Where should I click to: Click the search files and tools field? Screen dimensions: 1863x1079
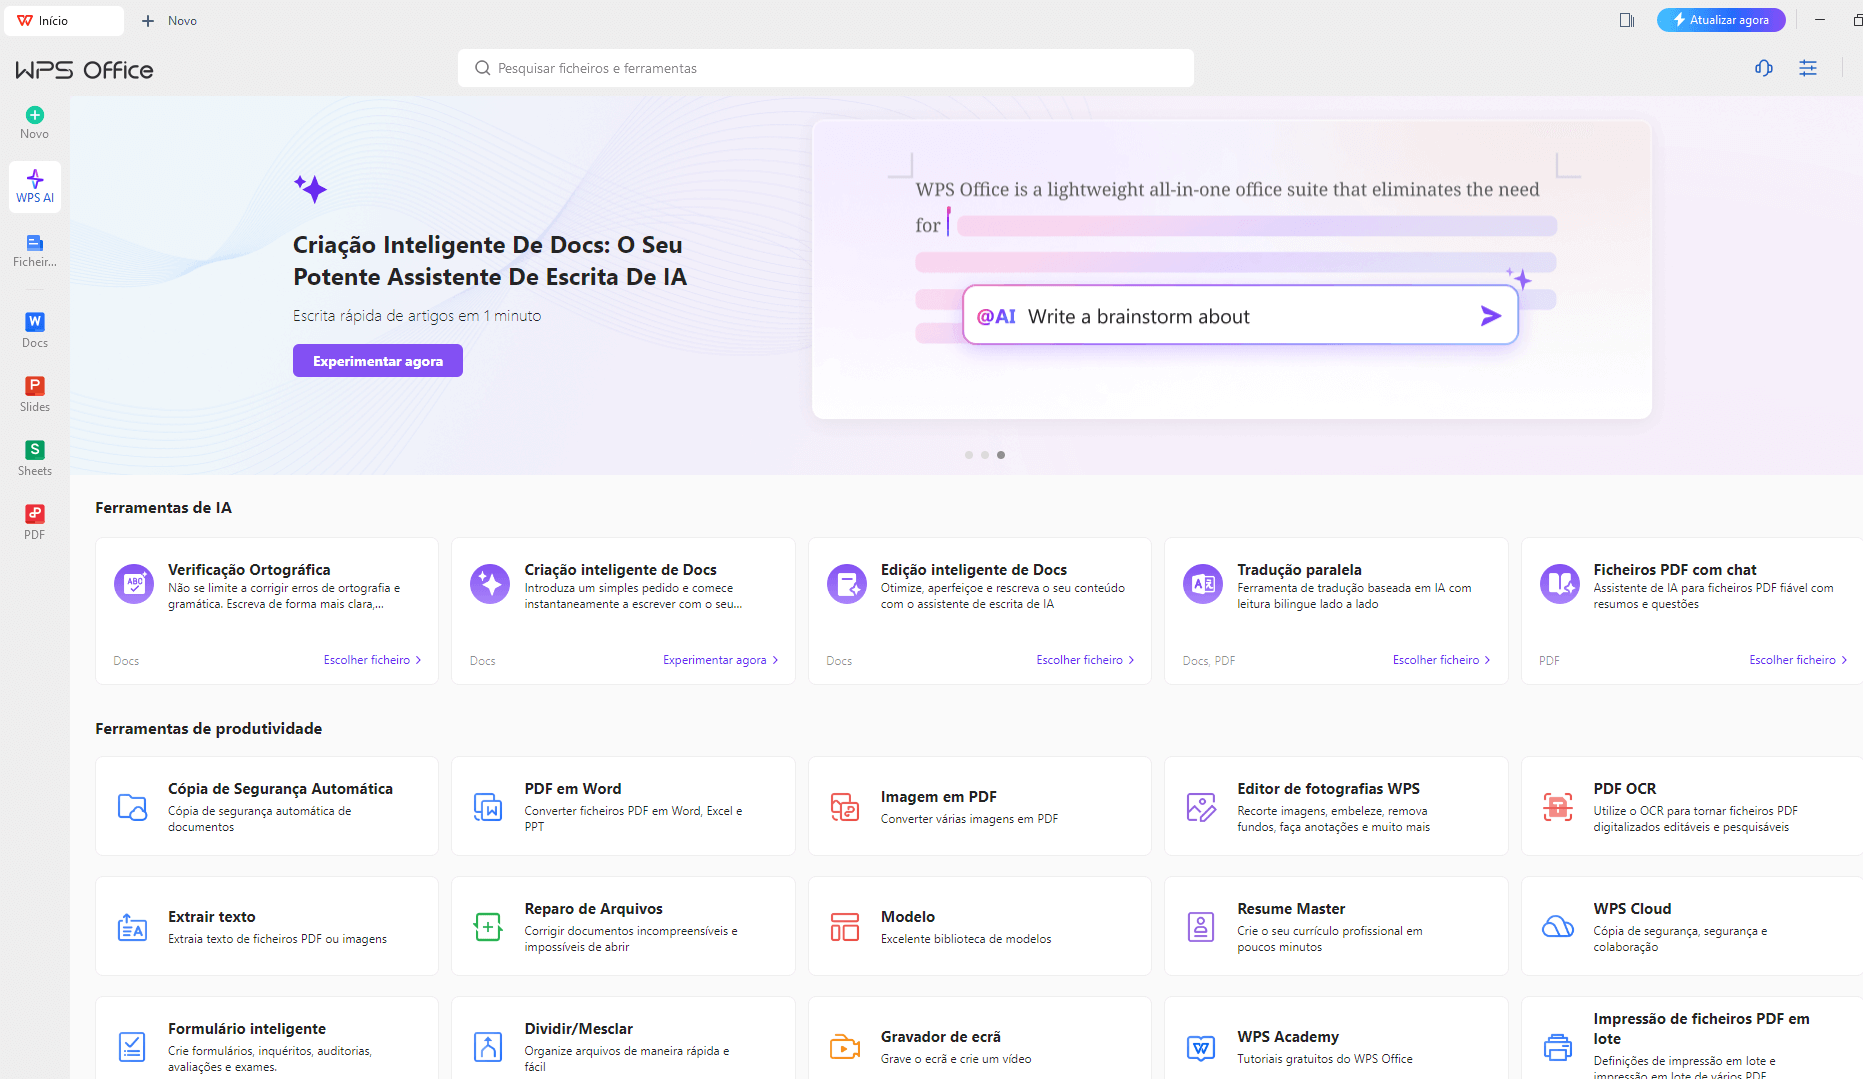coord(826,68)
